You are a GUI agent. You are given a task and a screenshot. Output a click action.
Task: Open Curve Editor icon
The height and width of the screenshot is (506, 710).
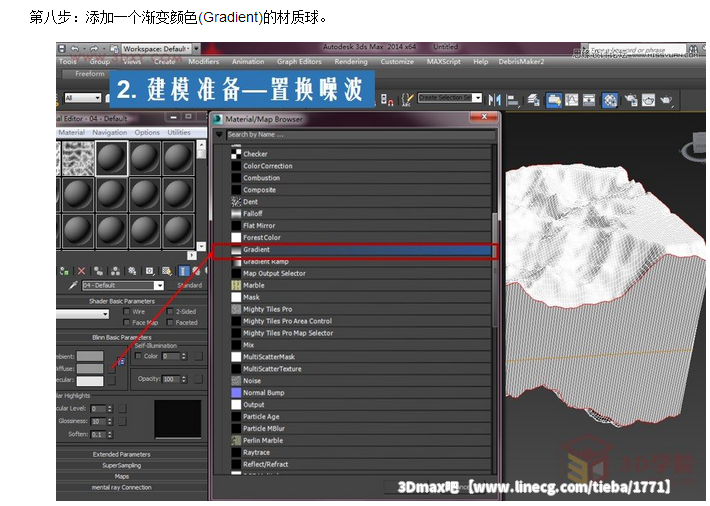tap(572, 99)
